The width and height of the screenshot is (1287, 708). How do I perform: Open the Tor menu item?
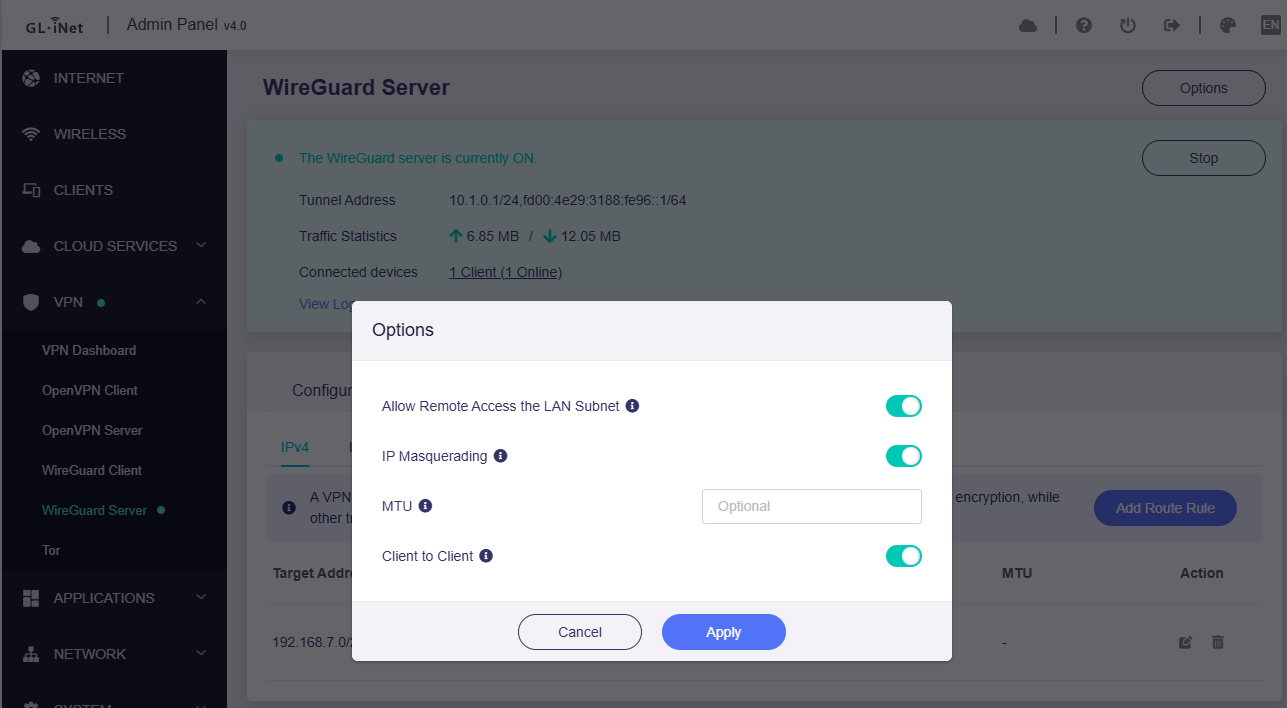pyautogui.click(x=51, y=550)
